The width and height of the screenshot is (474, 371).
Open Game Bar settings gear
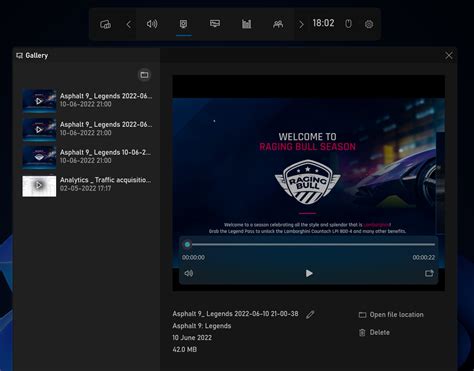tap(369, 24)
